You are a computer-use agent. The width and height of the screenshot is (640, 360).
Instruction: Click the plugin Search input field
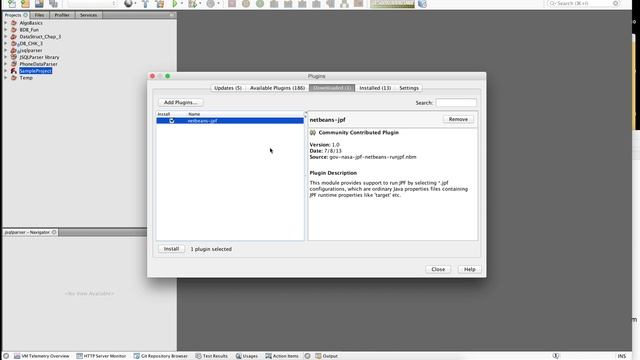[x=456, y=103]
